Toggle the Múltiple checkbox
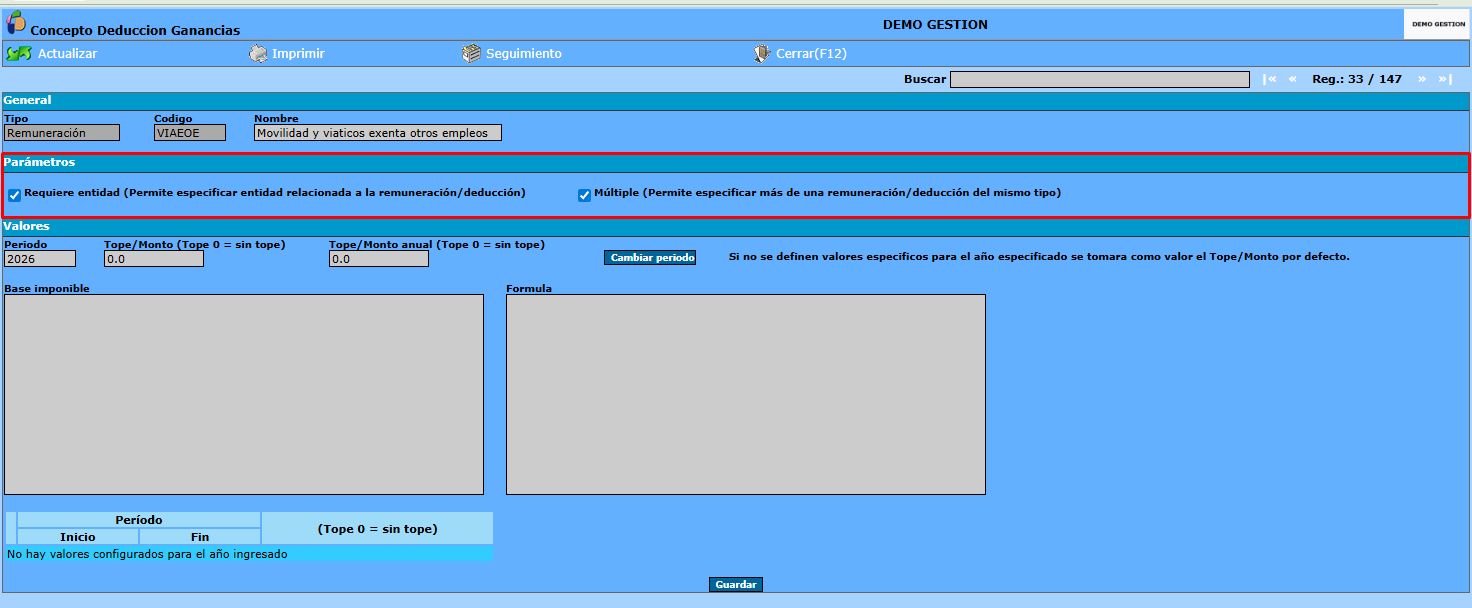 pos(584,195)
